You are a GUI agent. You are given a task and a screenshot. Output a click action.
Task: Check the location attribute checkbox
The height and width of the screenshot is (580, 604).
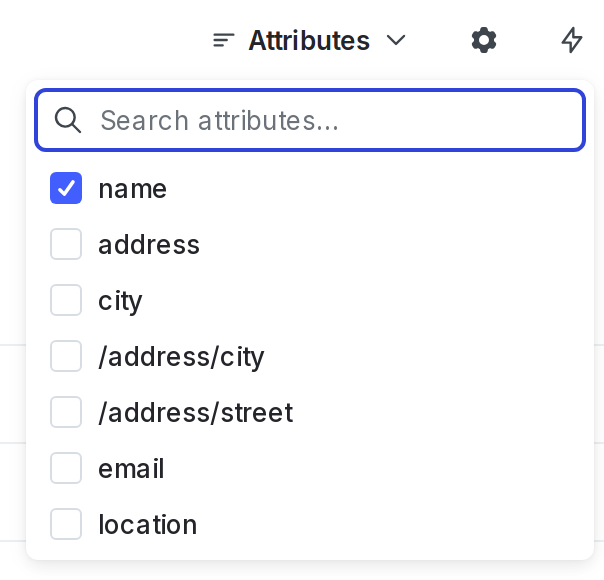tap(66, 525)
